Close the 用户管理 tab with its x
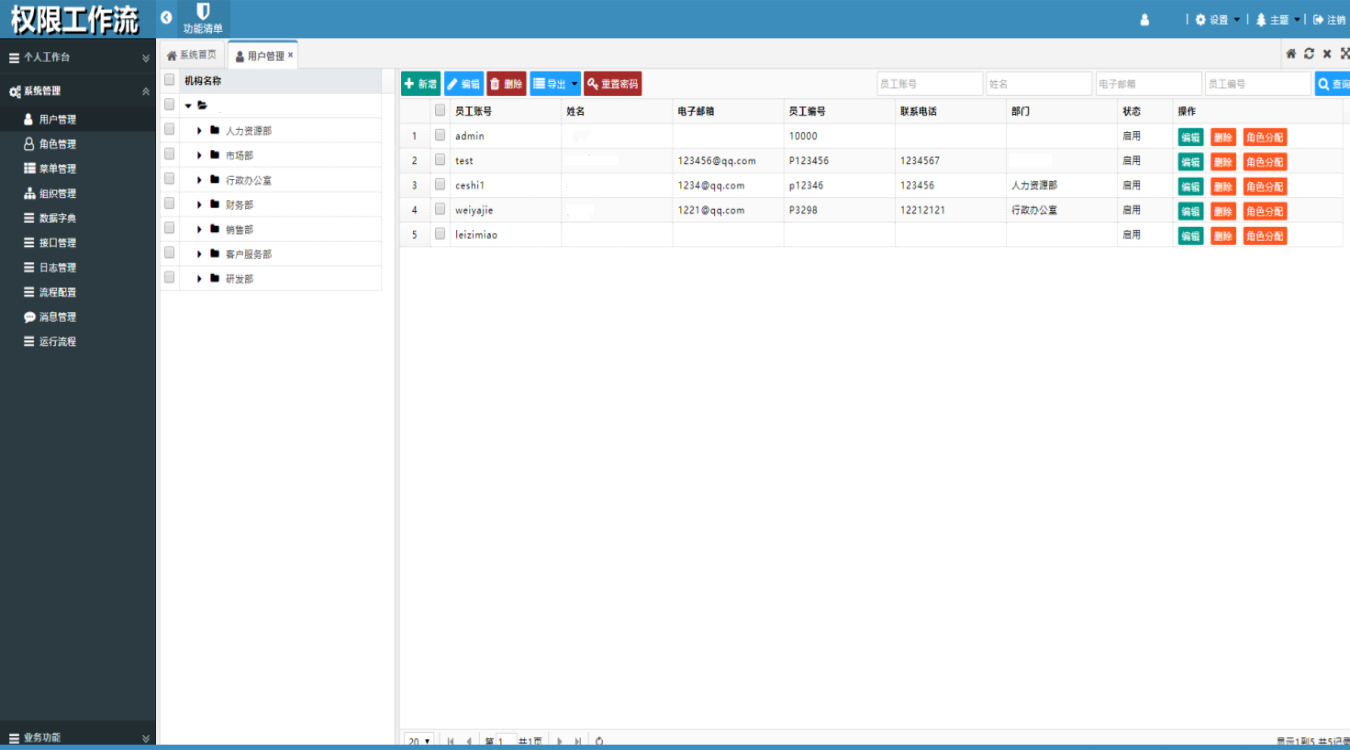This screenshot has height=750, width=1350. [291, 55]
